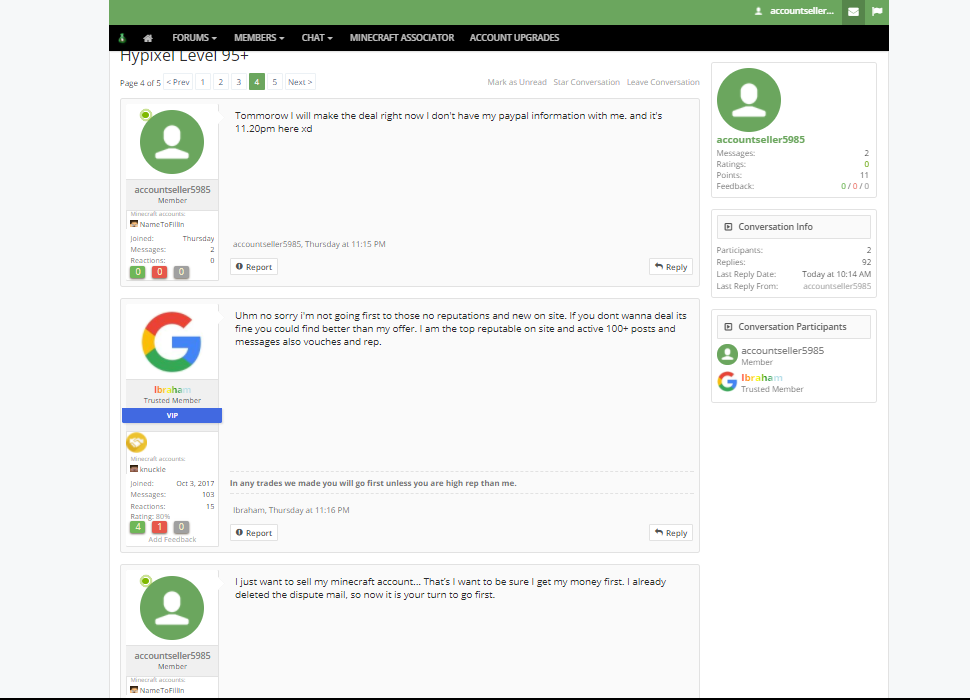Open Ibraham's Google avatar in post
Screen dimensions: 970x700
(172, 342)
